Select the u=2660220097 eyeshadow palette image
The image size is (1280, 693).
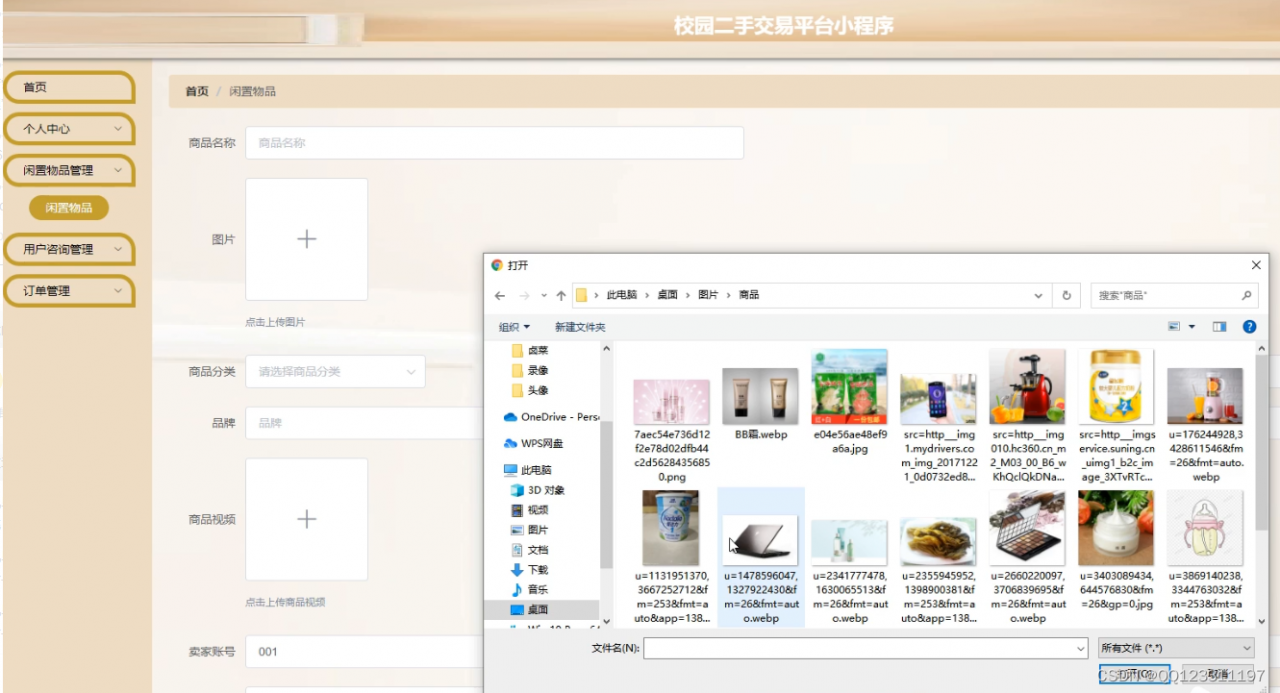coord(1027,557)
